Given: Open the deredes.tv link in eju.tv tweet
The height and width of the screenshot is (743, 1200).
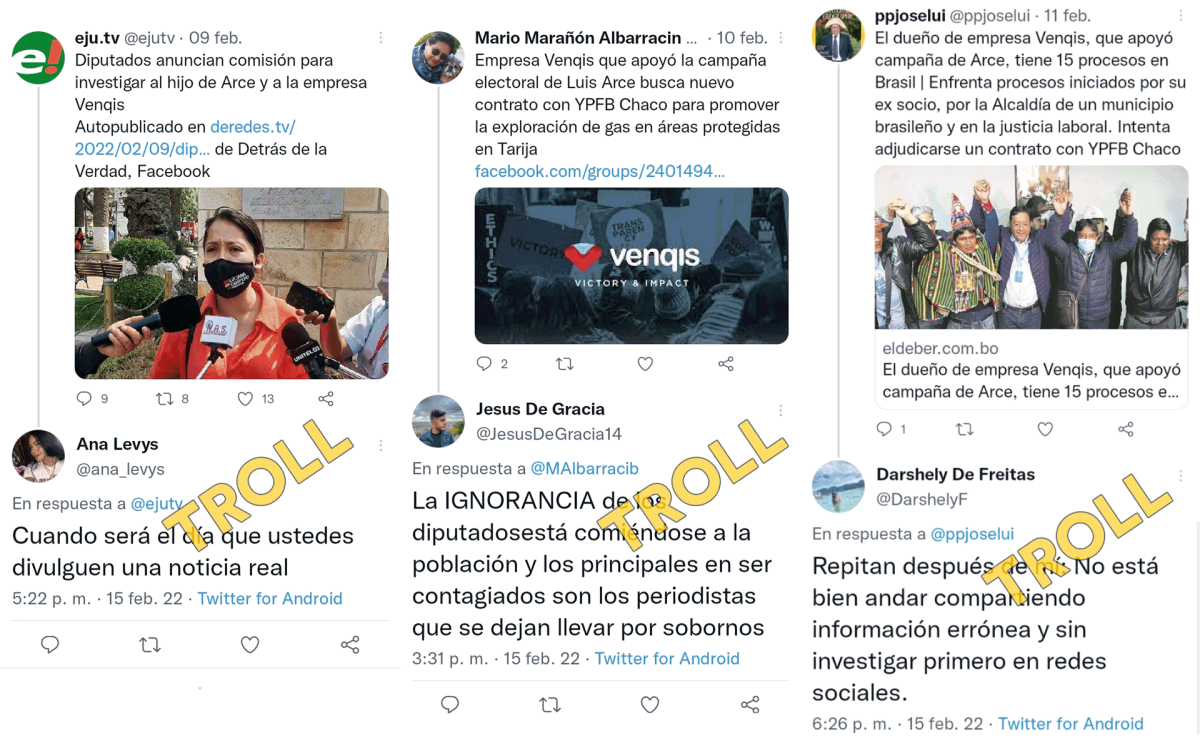Looking at the screenshot, I should click(x=185, y=138).
